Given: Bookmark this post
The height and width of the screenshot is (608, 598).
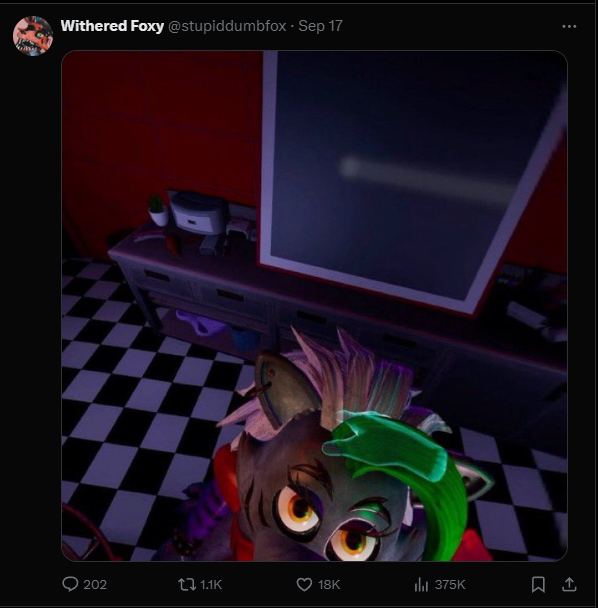Looking at the screenshot, I should pos(538,584).
